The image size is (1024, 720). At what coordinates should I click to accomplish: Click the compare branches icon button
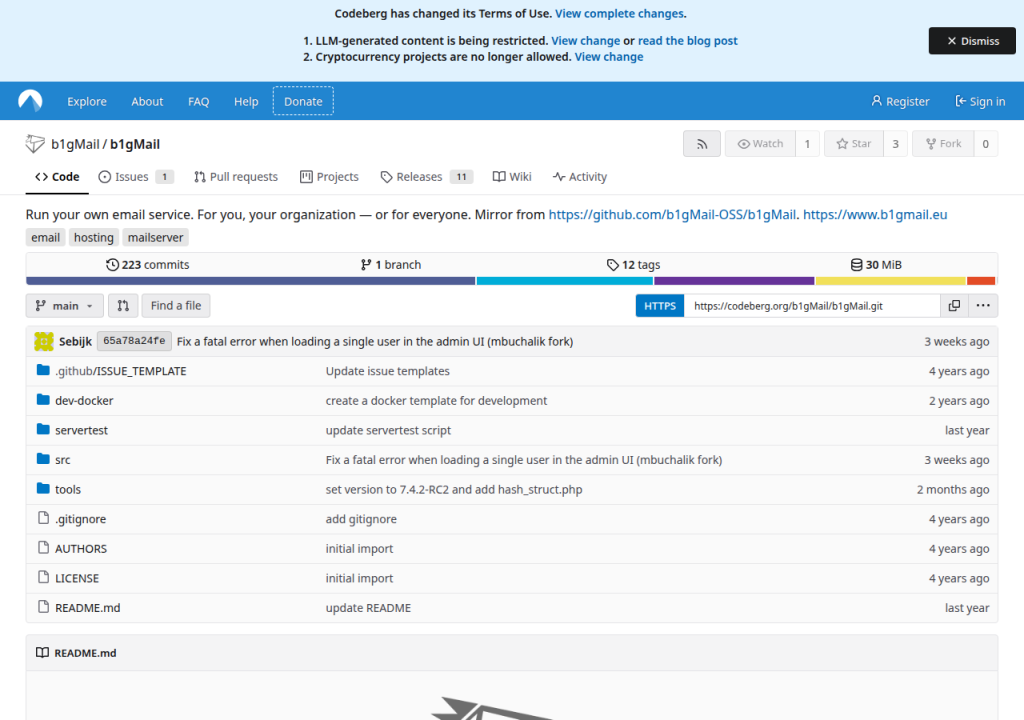pos(123,306)
